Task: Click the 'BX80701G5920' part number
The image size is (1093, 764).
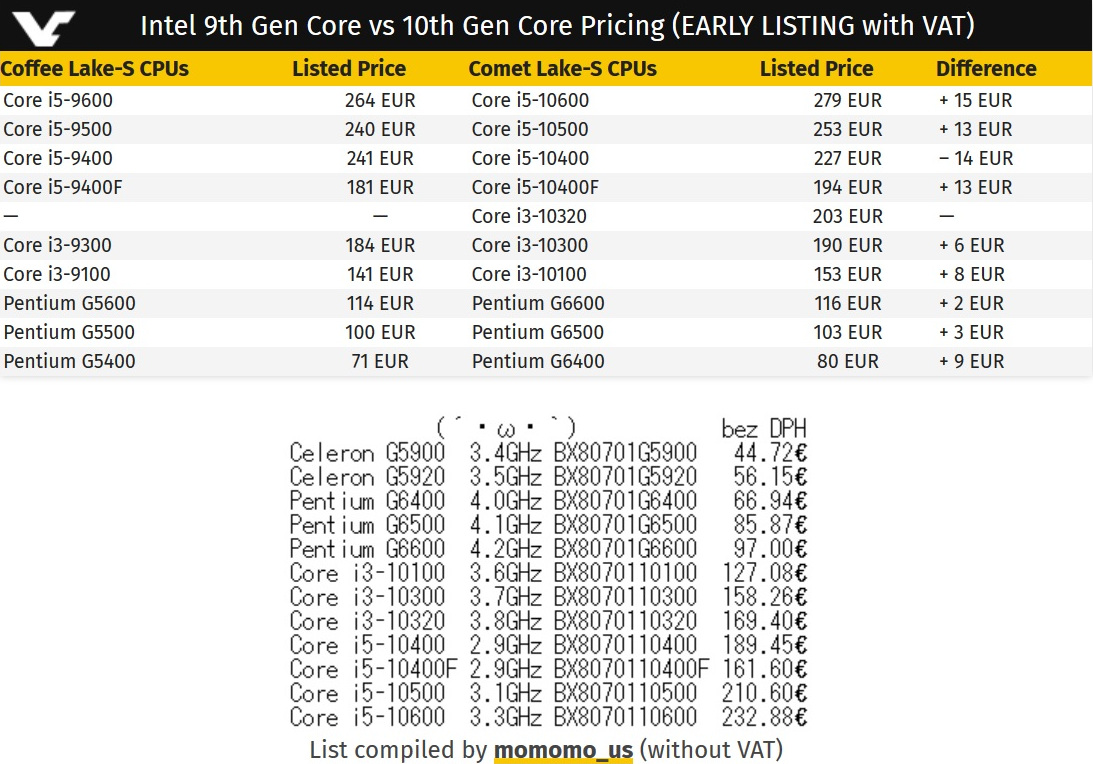Action: [x=625, y=477]
